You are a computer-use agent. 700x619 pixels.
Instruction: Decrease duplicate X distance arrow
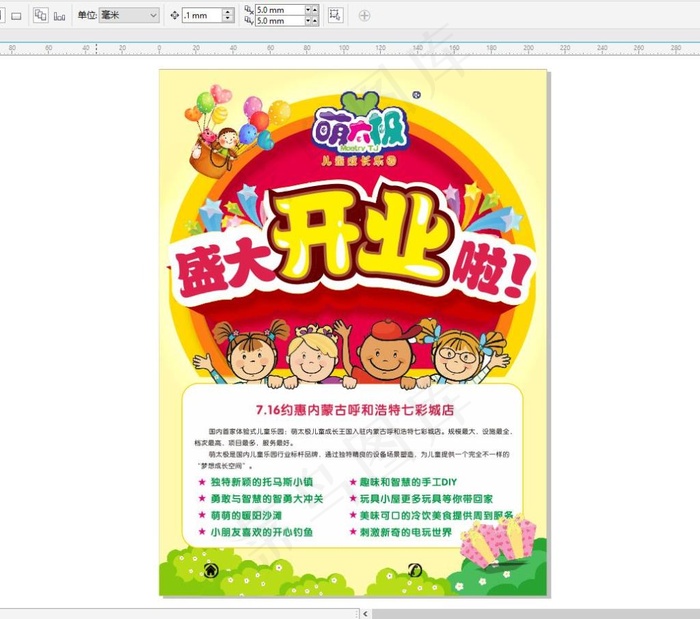point(308,10)
